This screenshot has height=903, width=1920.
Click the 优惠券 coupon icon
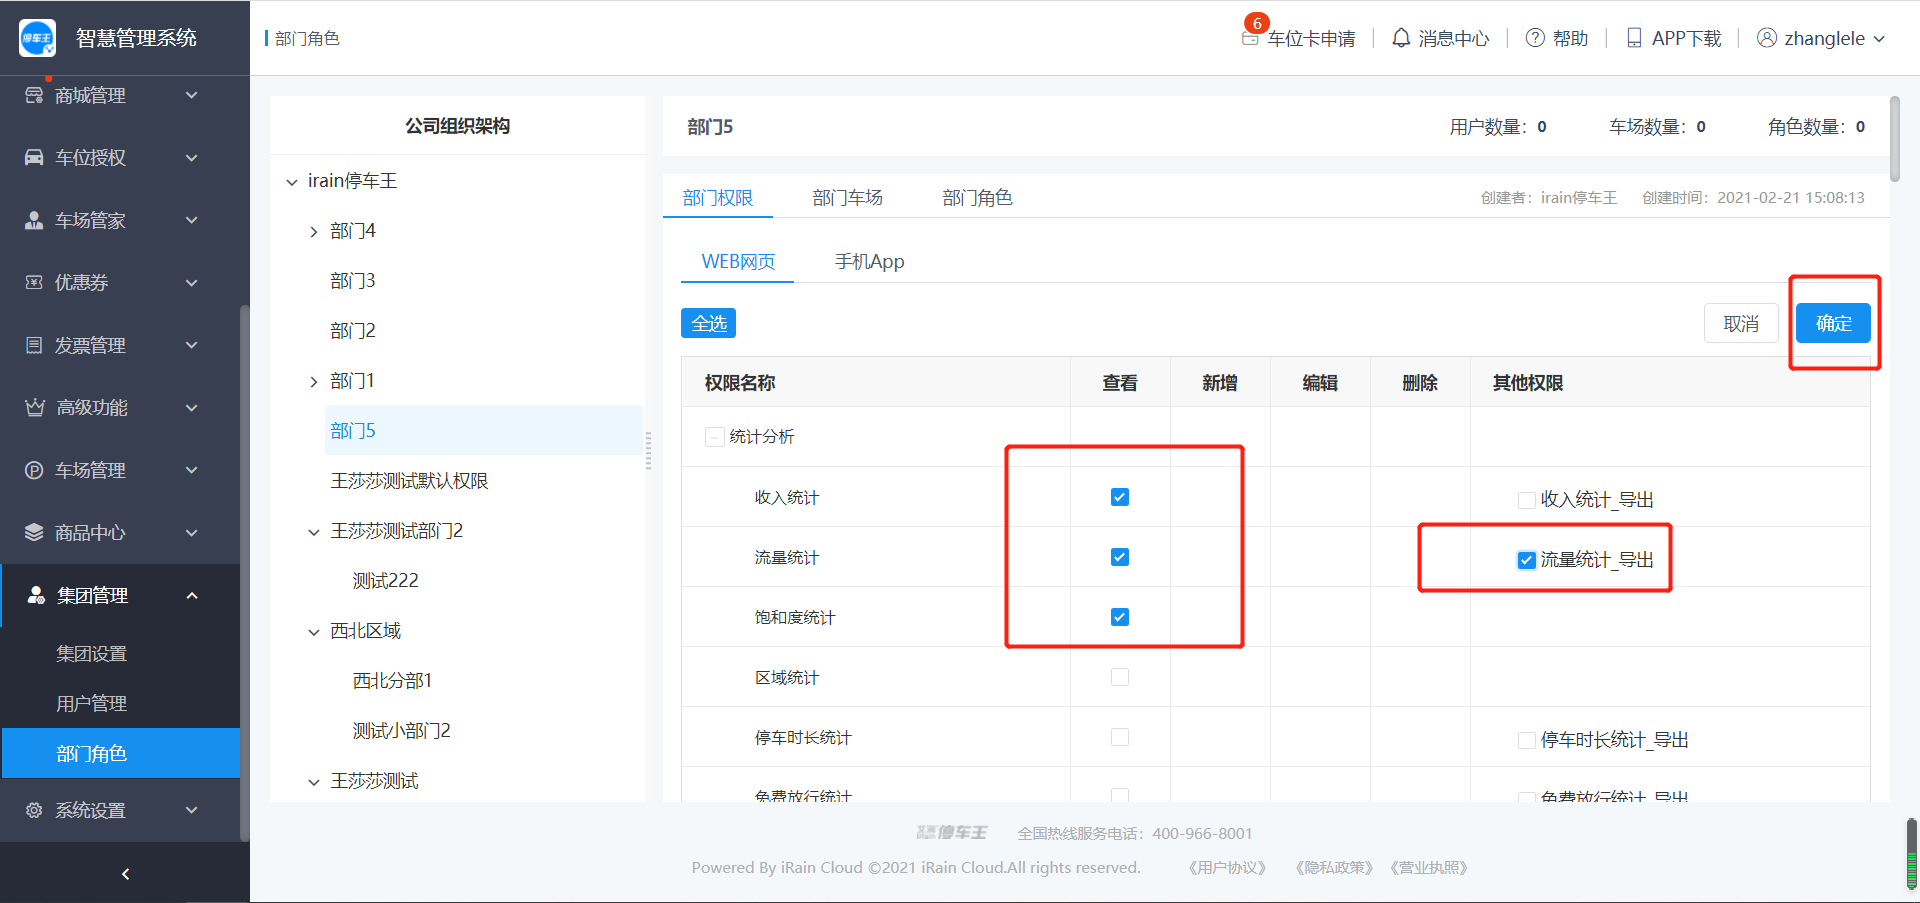(34, 282)
